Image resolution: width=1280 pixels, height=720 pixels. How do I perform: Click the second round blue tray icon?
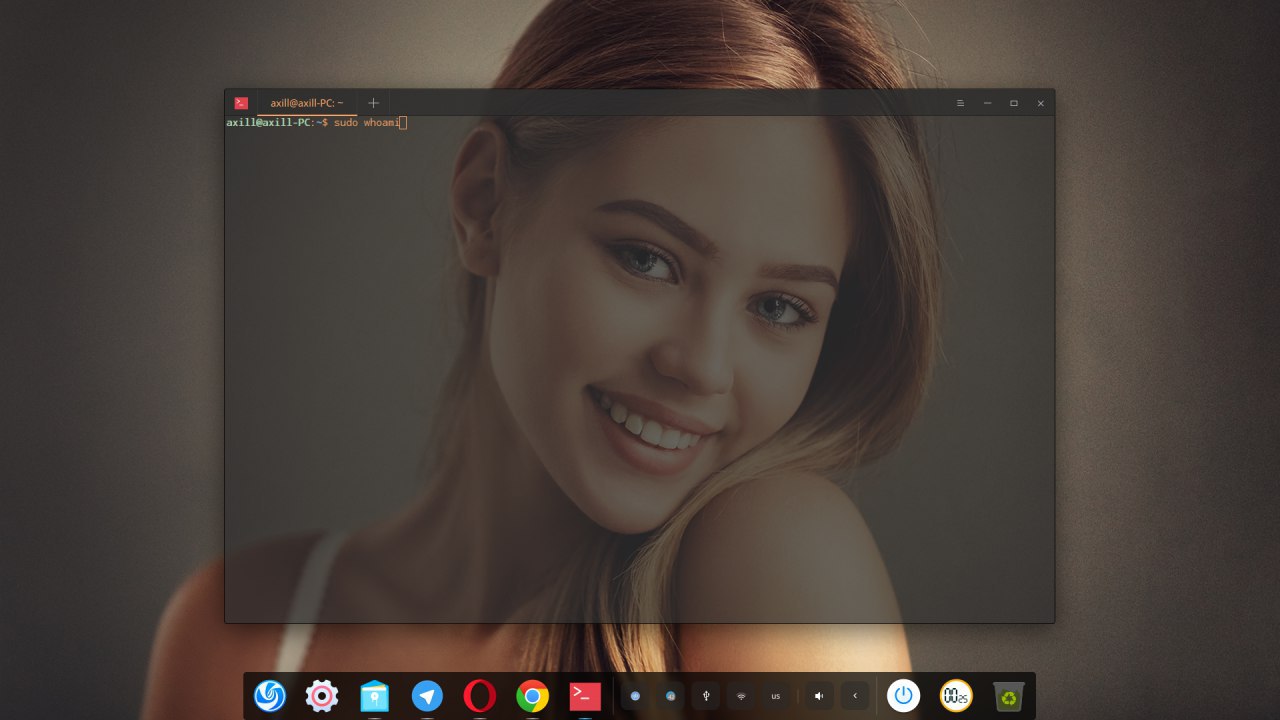point(671,696)
